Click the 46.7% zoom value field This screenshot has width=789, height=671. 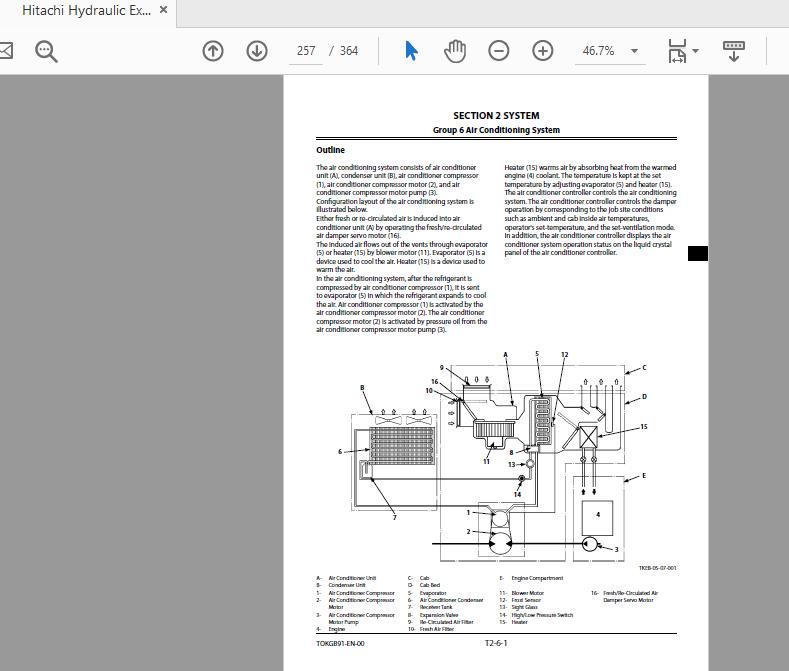click(599, 51)
